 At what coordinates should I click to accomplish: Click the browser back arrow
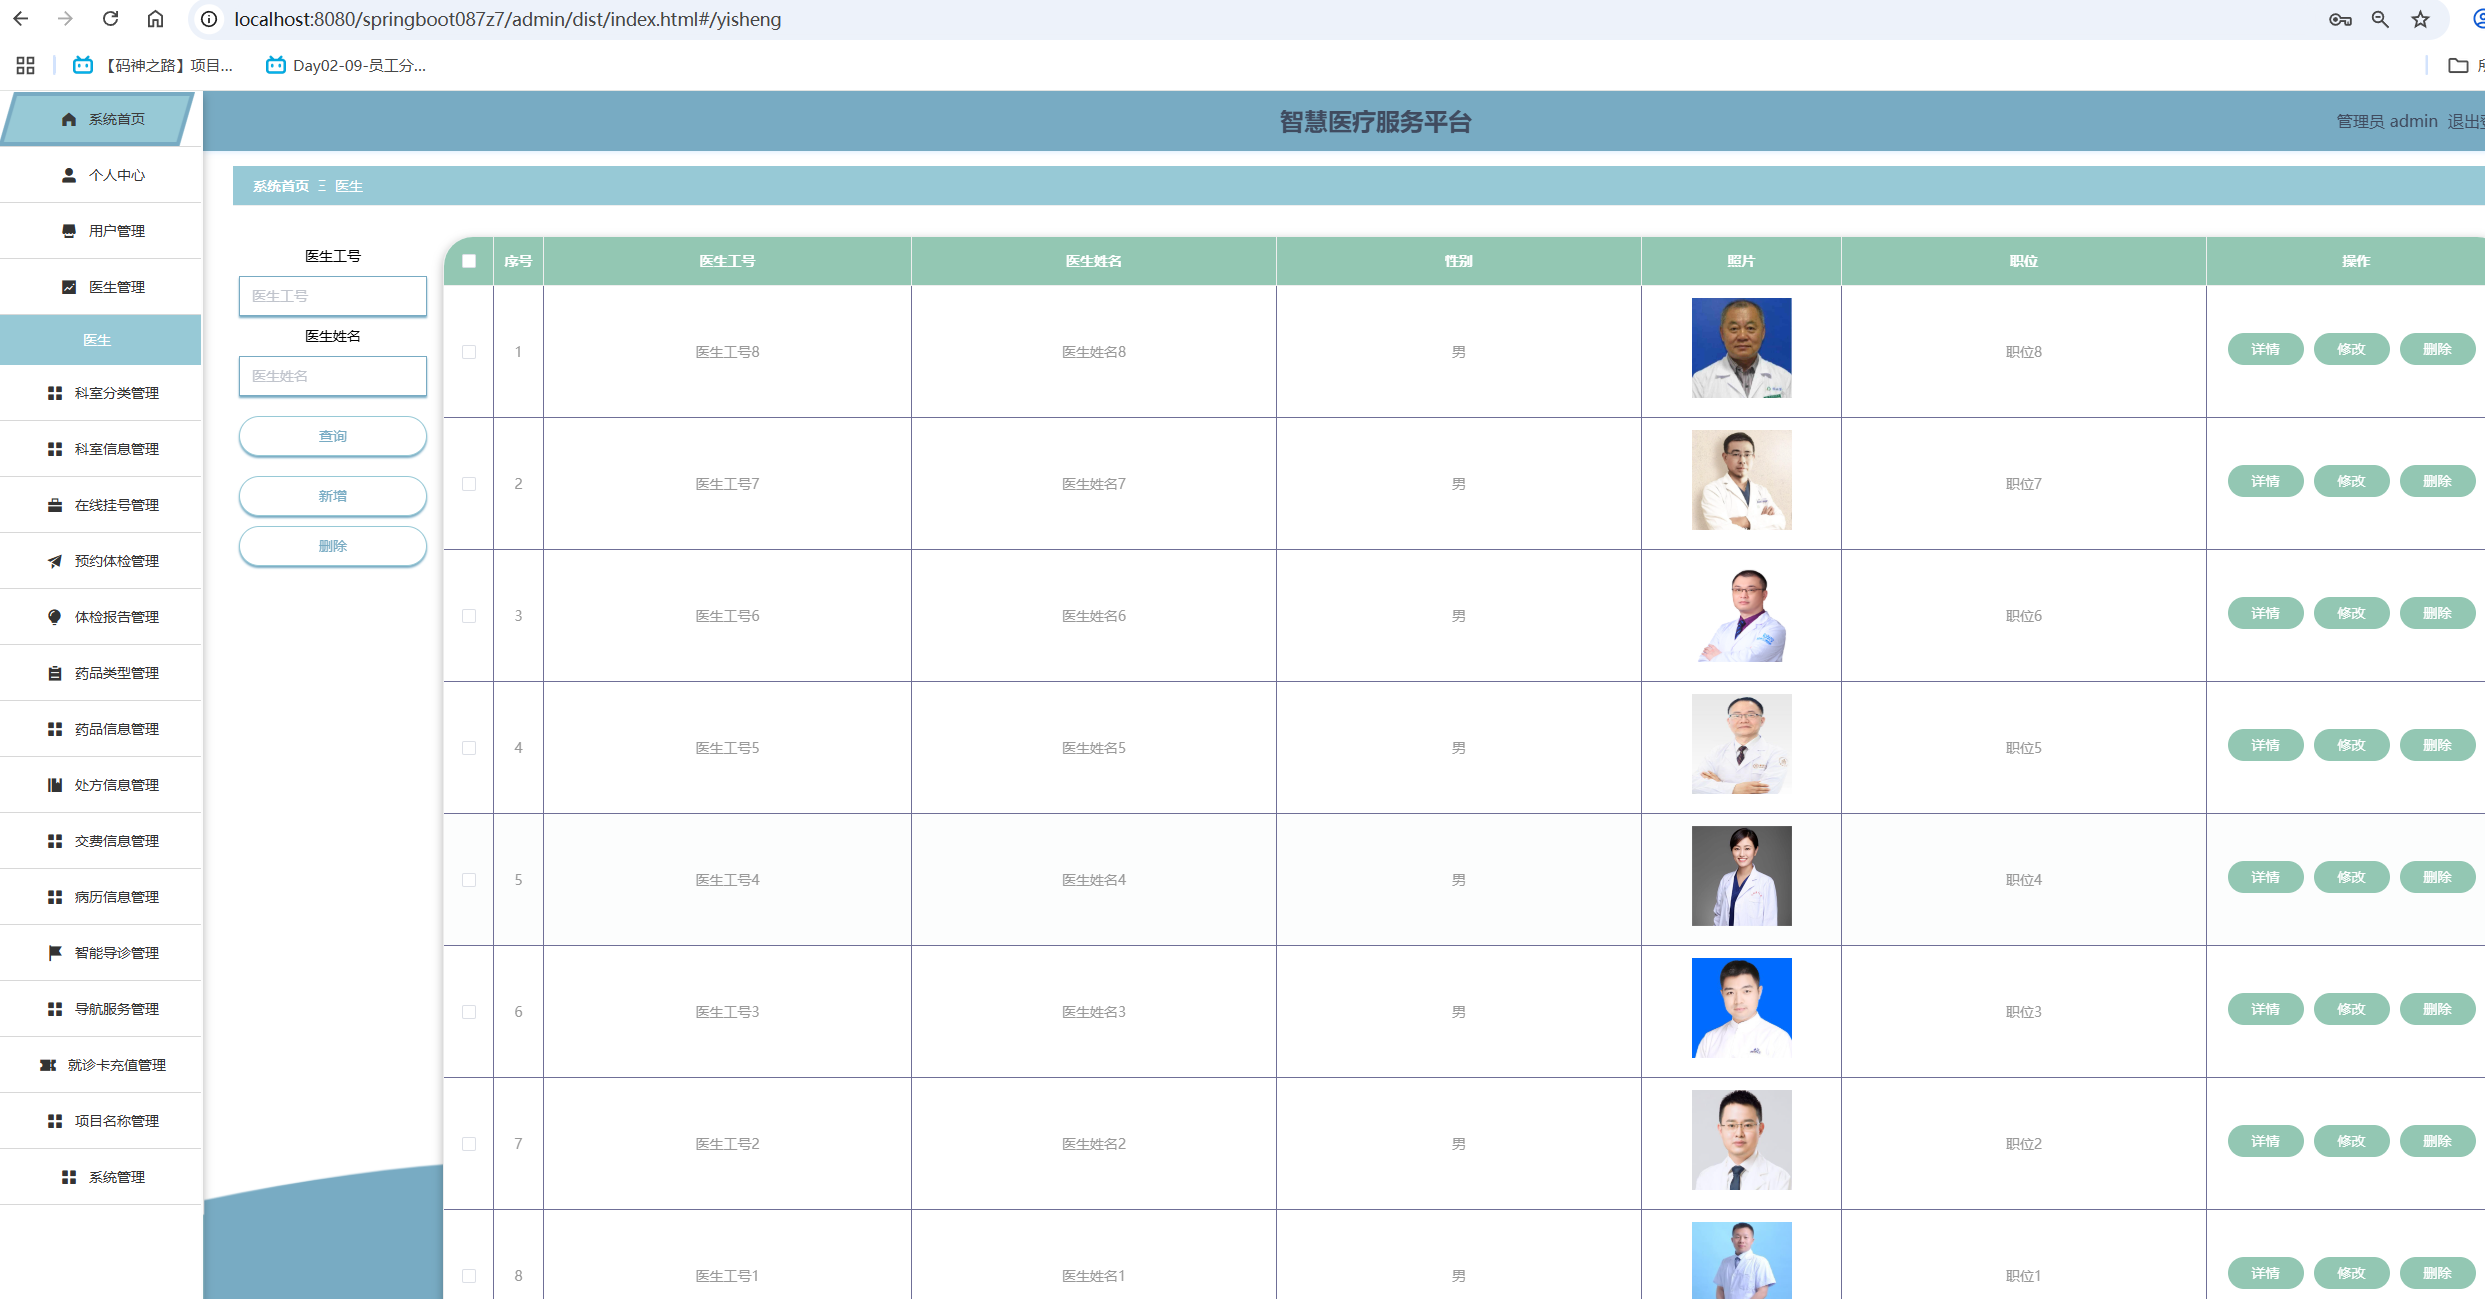(21, 19)
